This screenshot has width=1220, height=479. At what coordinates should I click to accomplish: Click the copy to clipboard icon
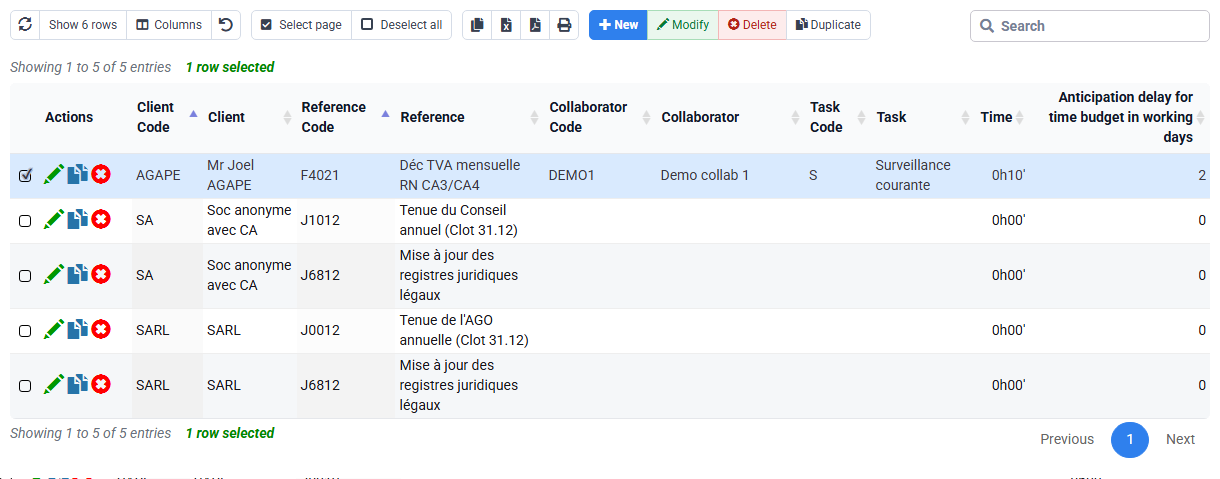477,25
